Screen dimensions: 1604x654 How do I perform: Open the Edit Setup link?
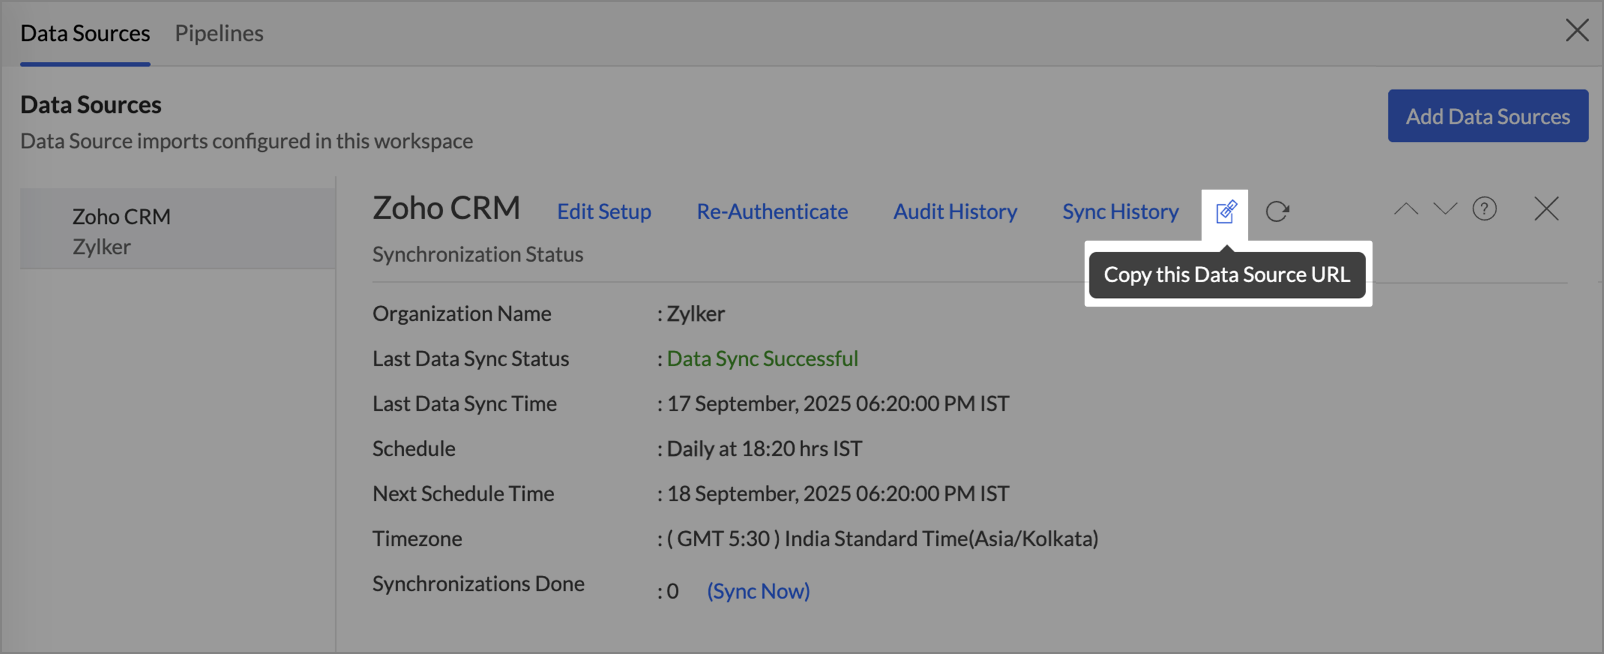click(604, 212)
